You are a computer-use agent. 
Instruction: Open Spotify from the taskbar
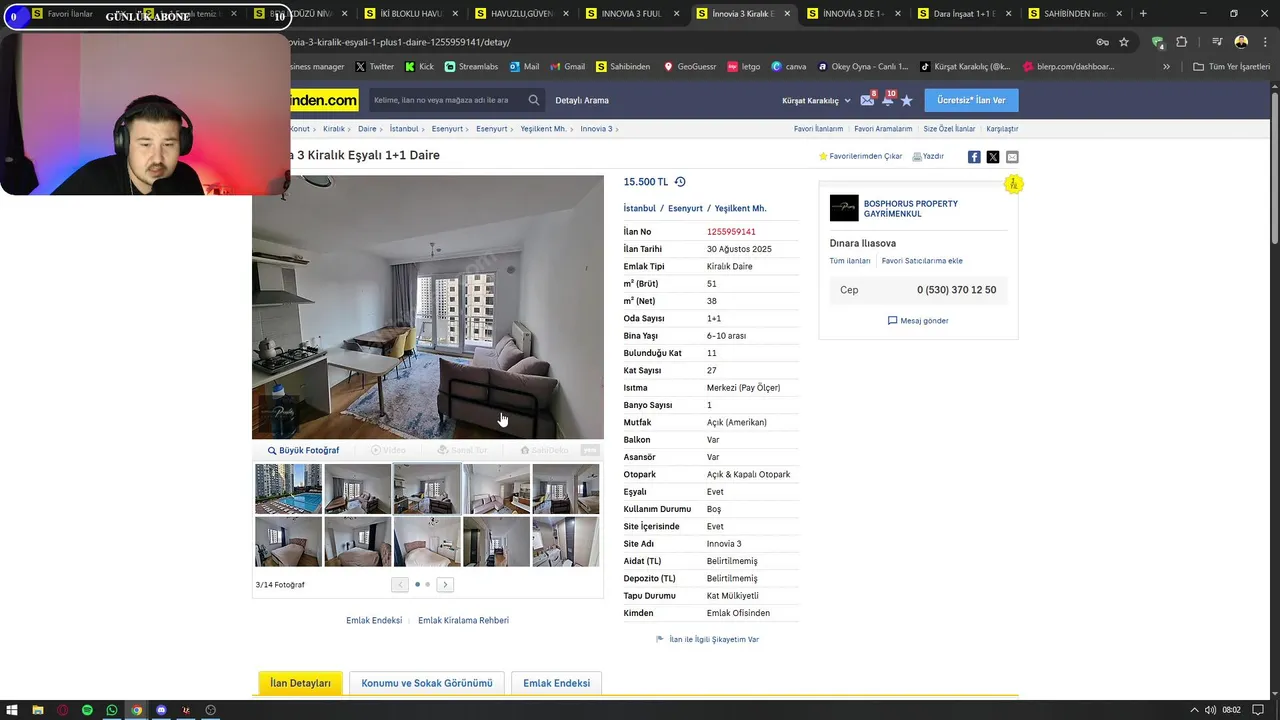(87, 710)
